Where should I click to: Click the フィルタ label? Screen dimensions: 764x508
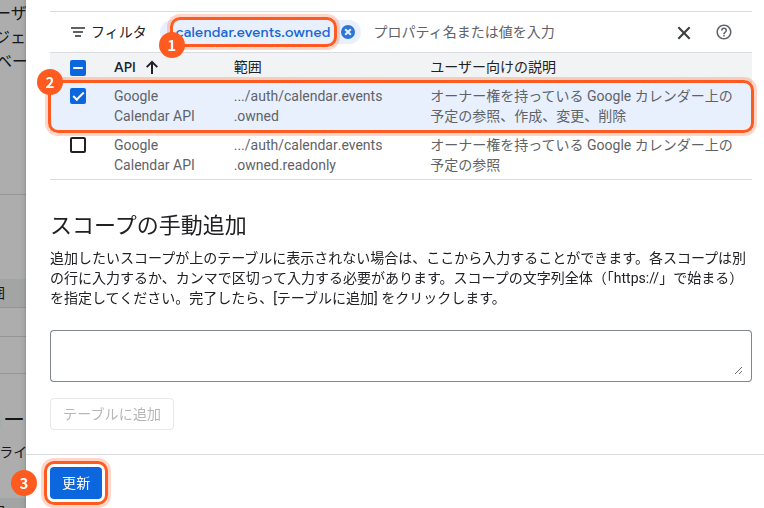(x=119, y=32)
